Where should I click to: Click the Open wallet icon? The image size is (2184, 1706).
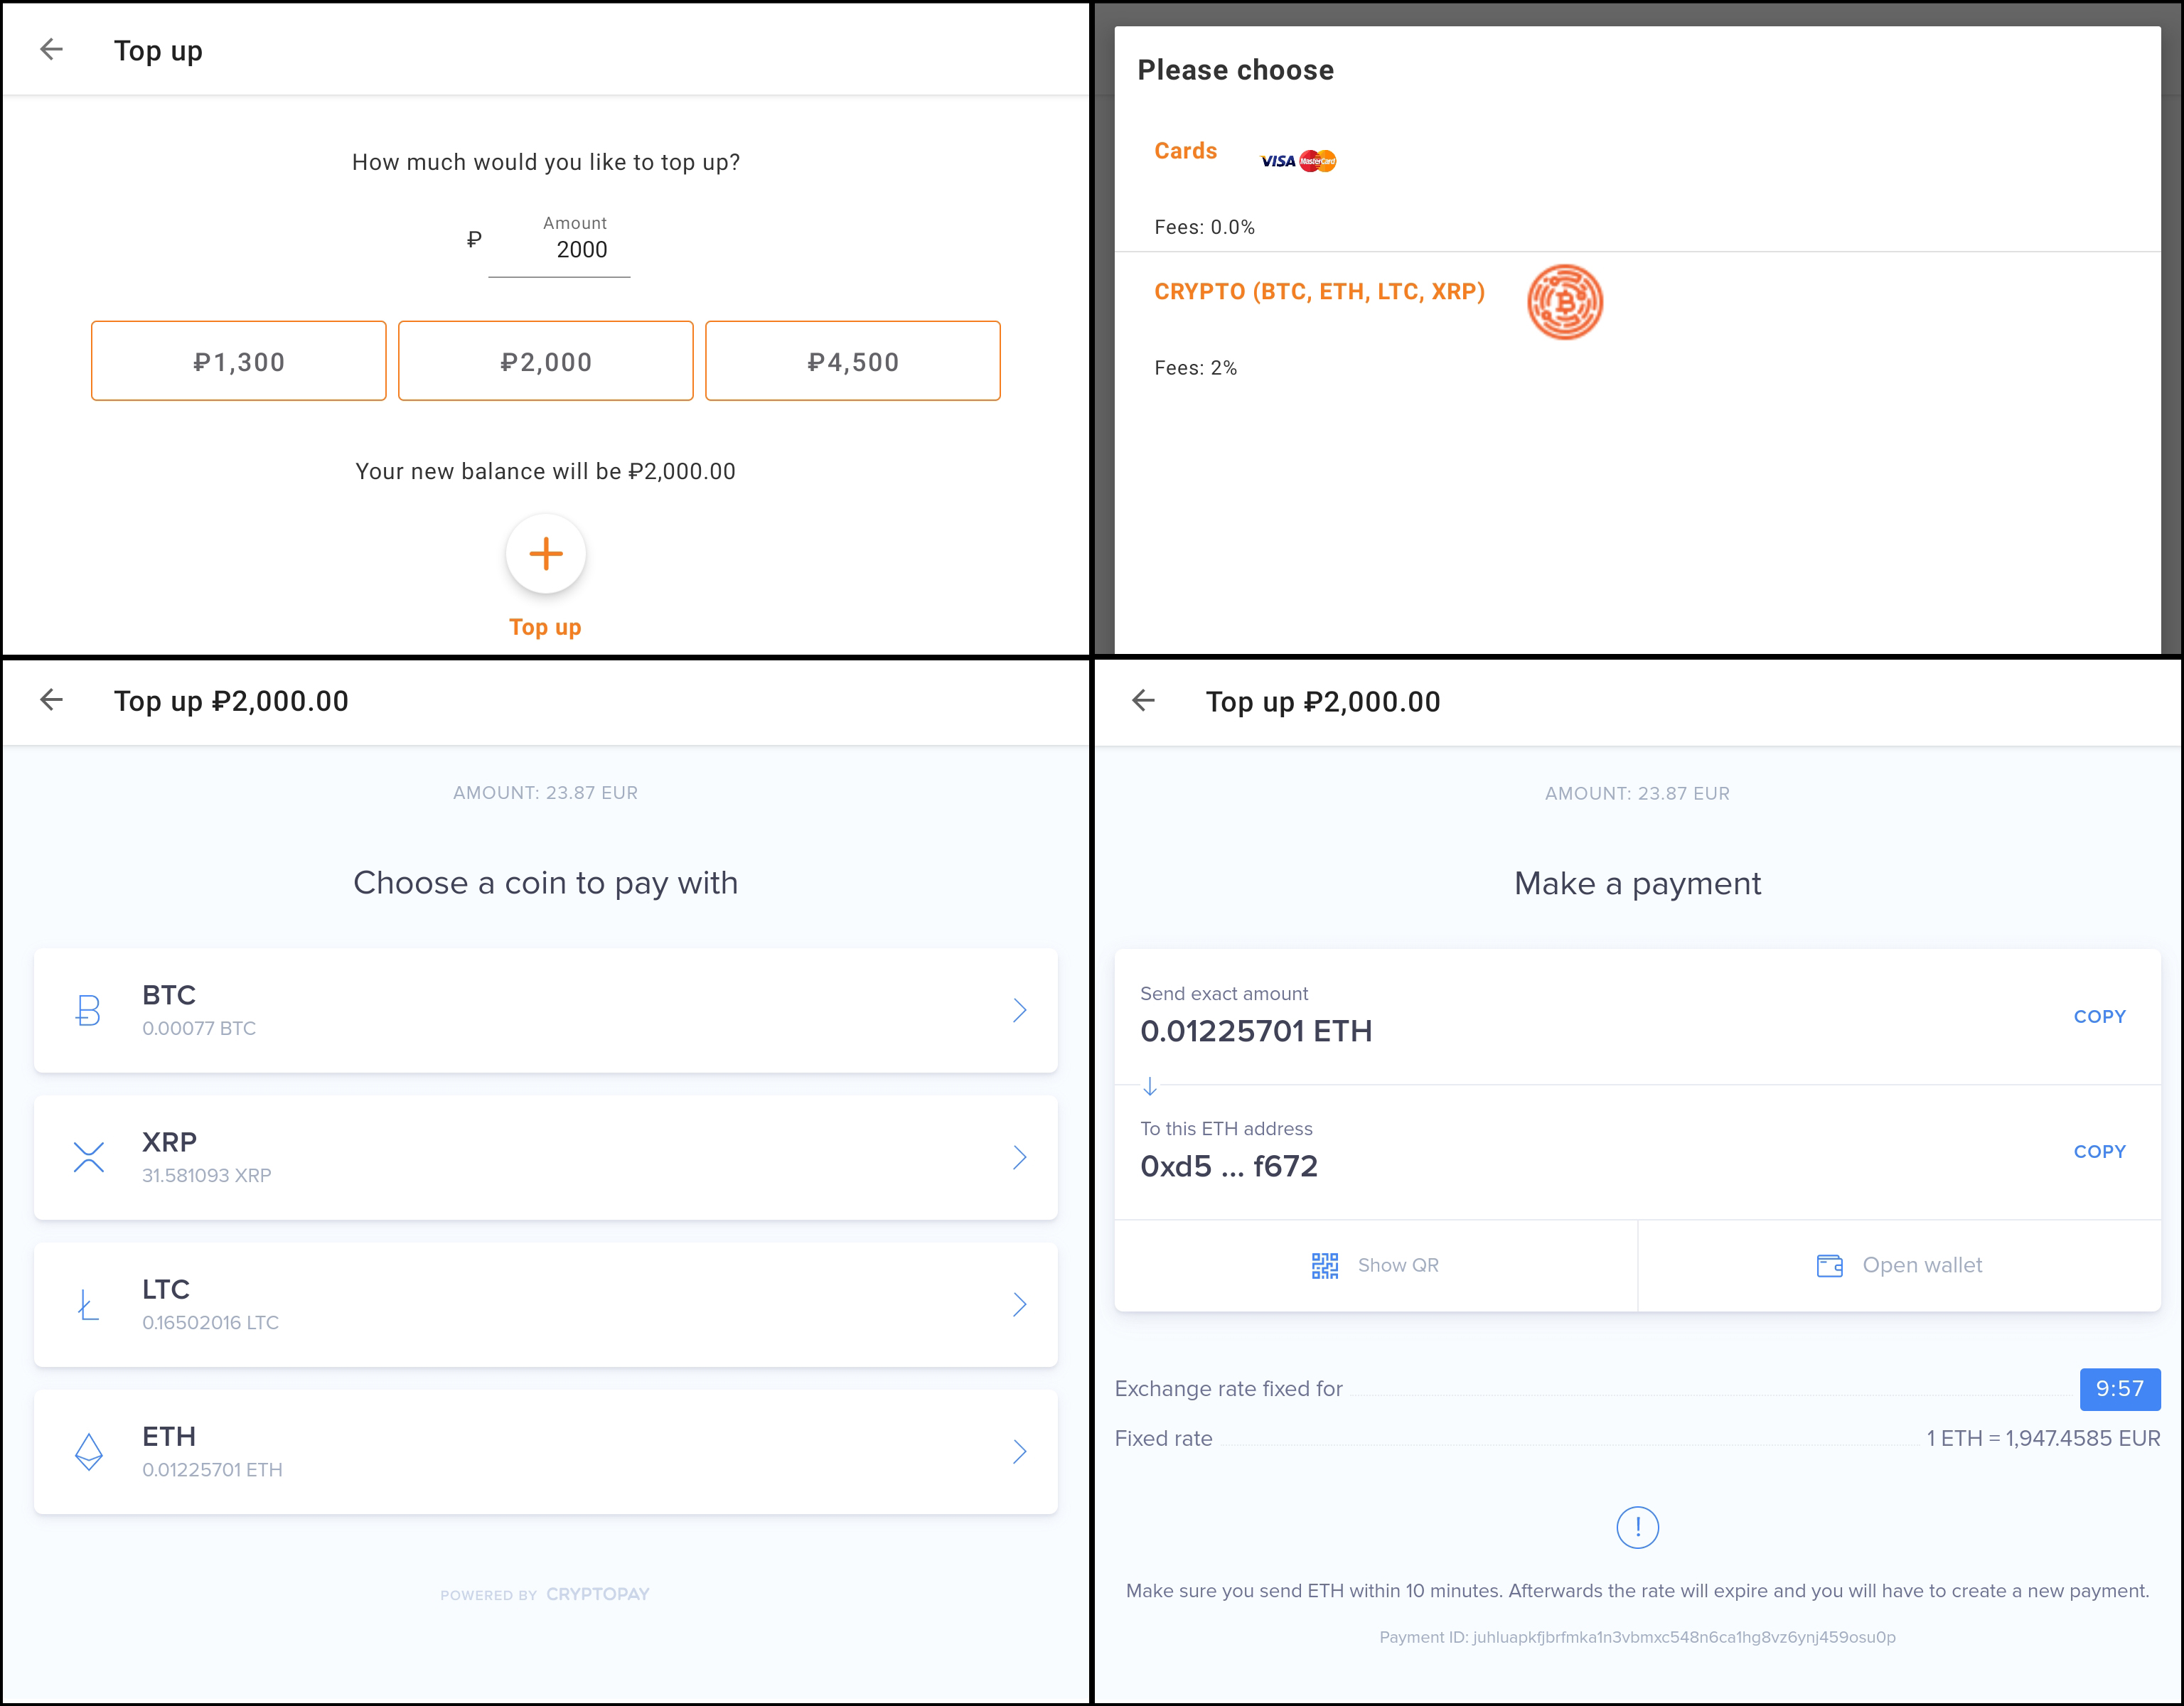(1829, 1265)
